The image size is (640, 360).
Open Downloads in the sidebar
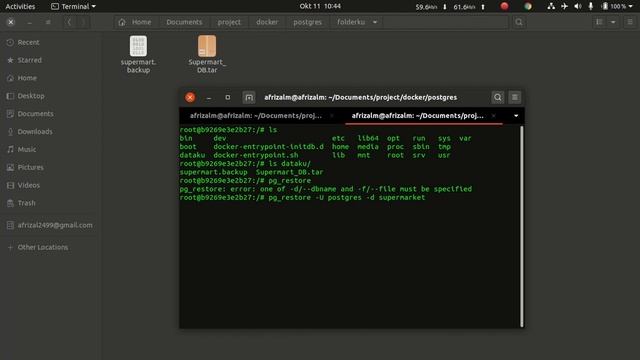pos(35,132)
